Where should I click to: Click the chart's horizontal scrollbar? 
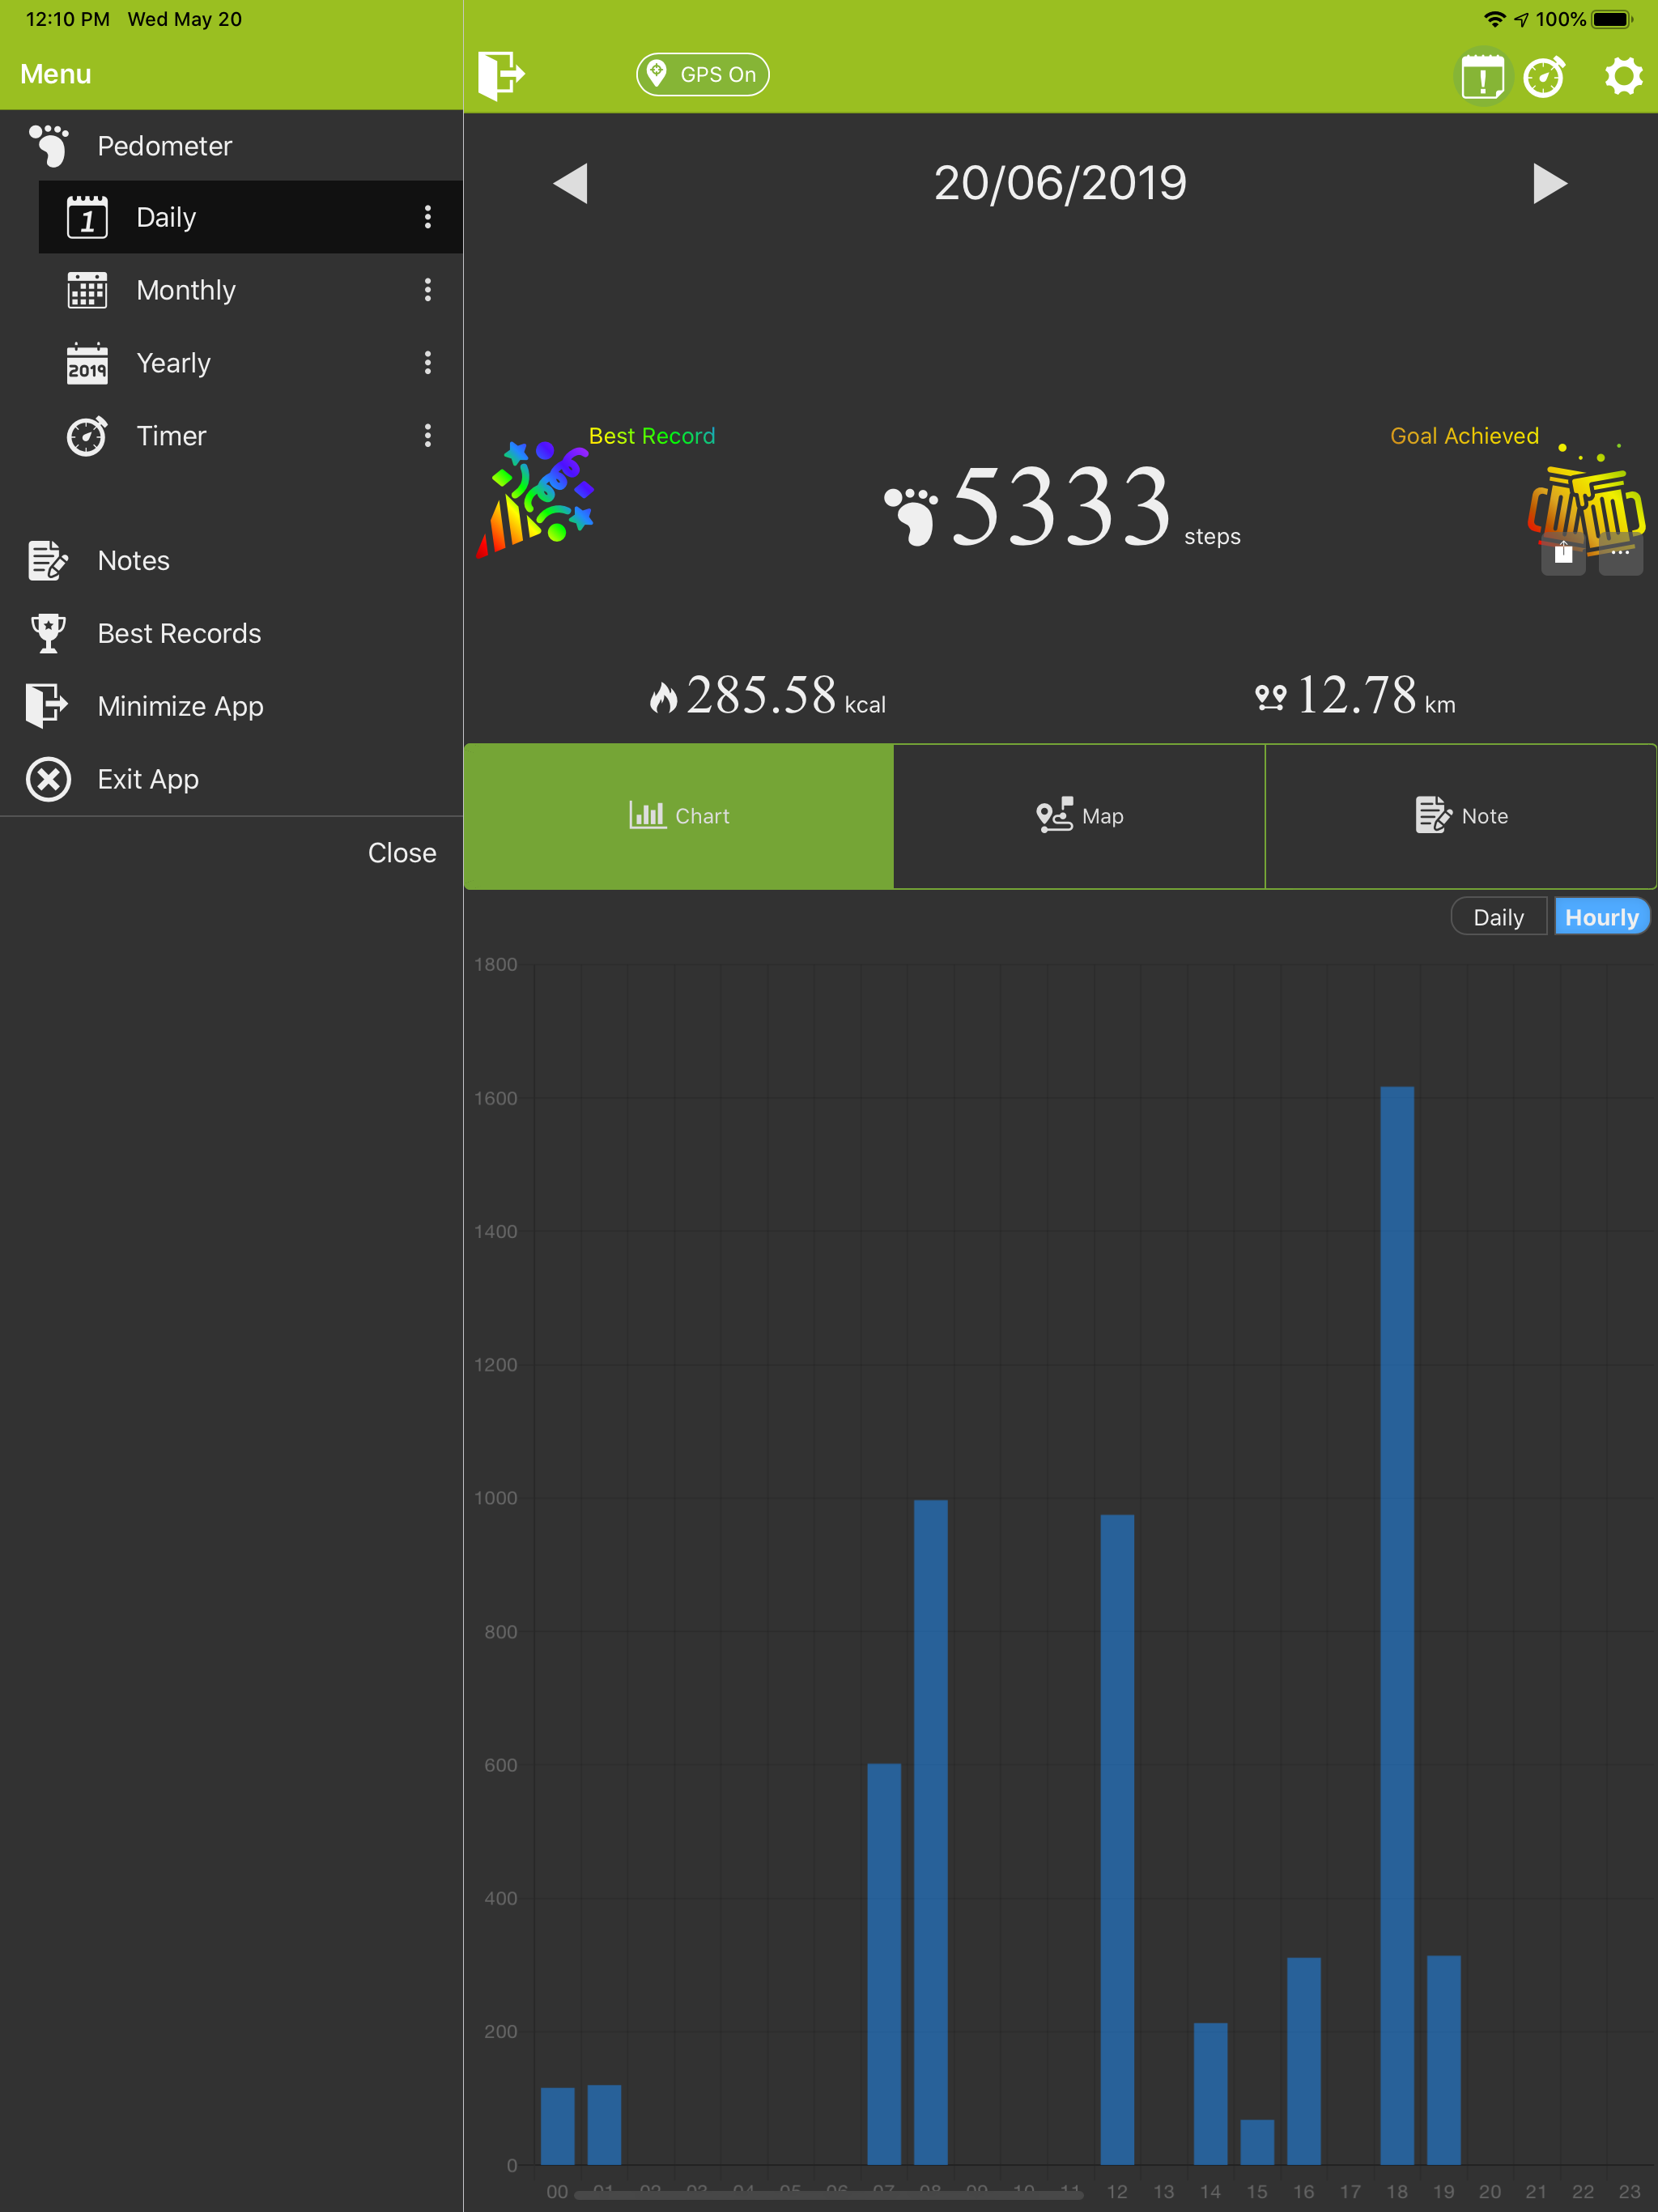[x=828, y=2195]
